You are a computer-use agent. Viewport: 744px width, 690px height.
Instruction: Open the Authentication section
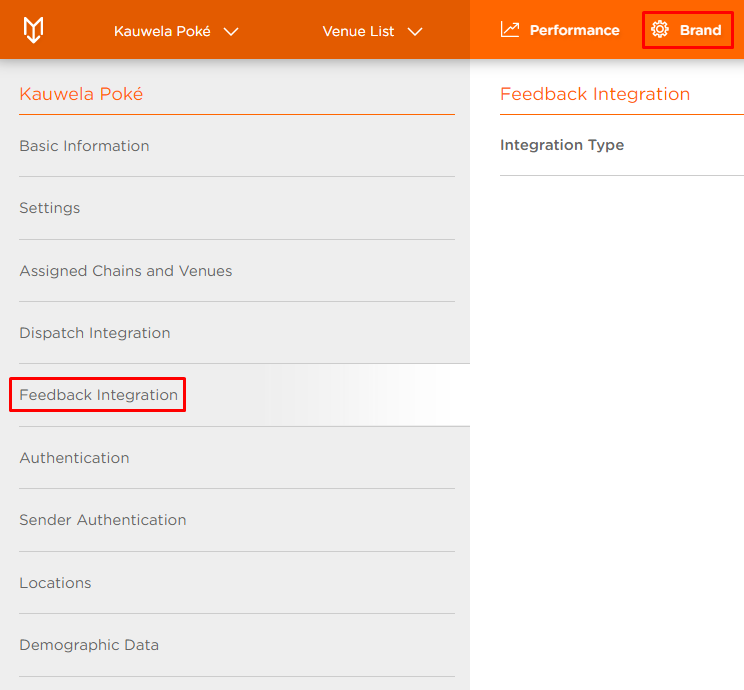click(237, 457)
